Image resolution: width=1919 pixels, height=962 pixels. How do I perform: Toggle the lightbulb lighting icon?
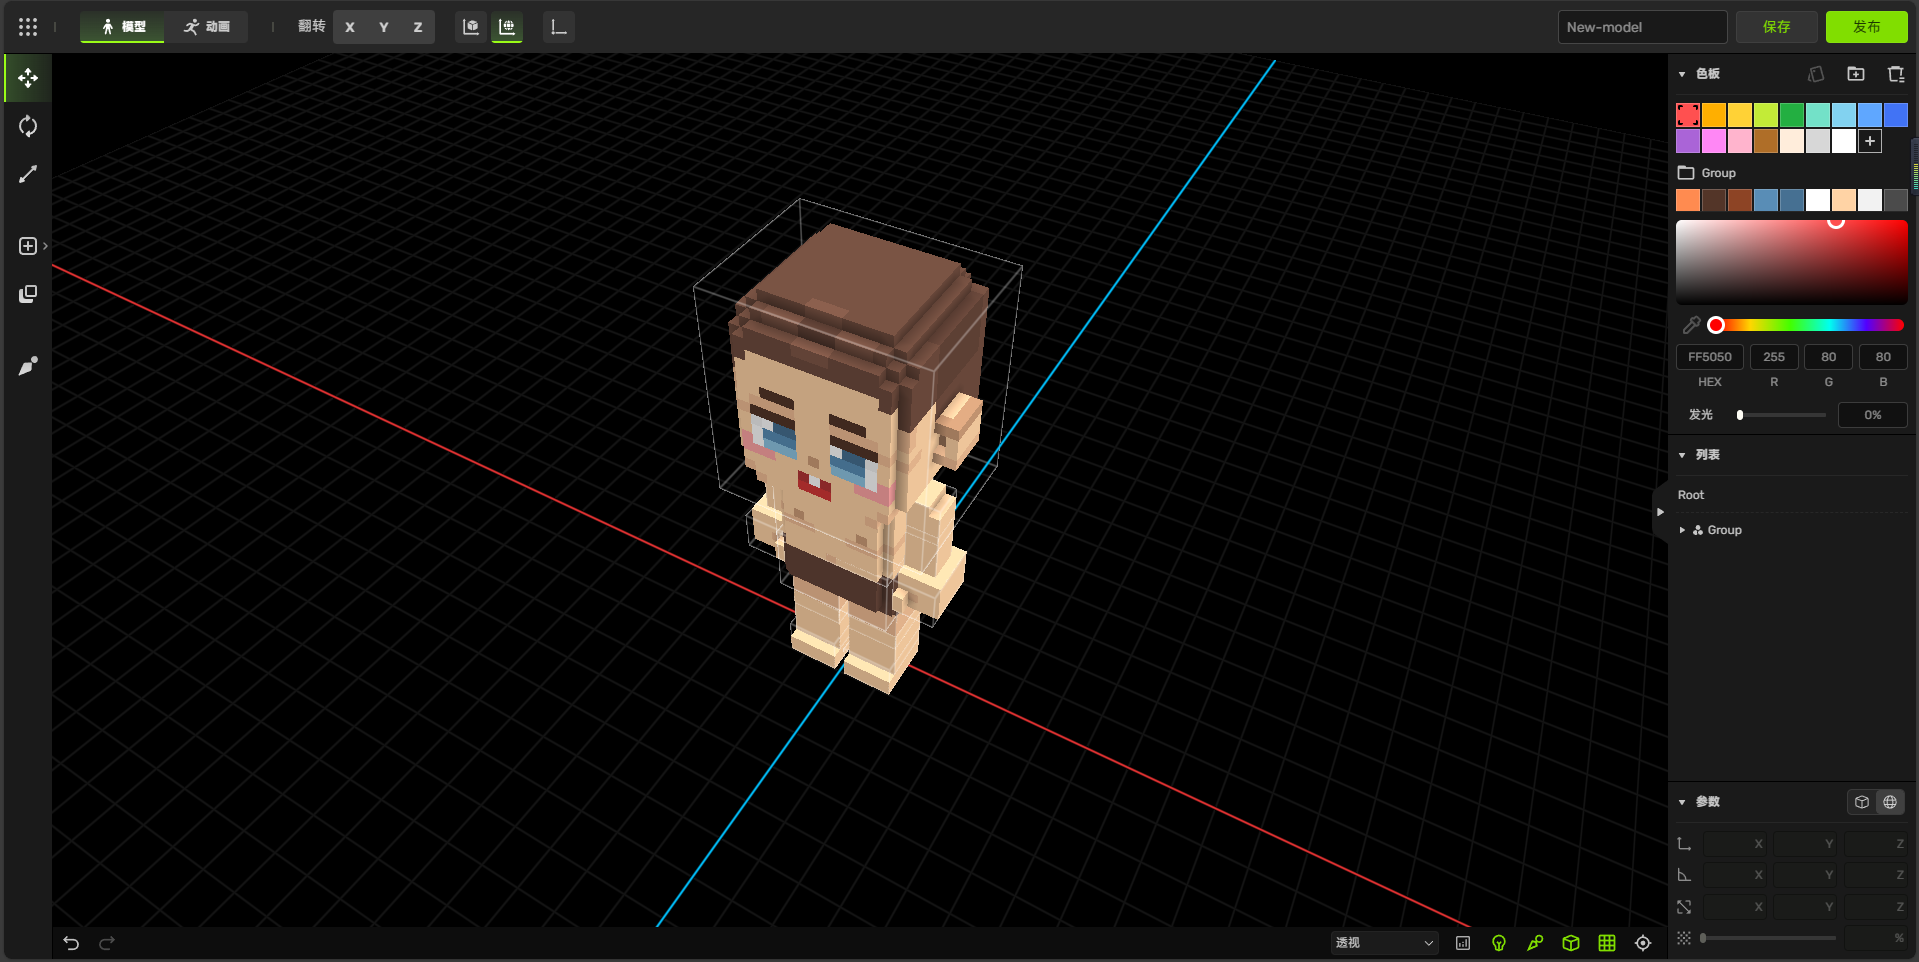pyautogui.click(x=1499, y=943)
